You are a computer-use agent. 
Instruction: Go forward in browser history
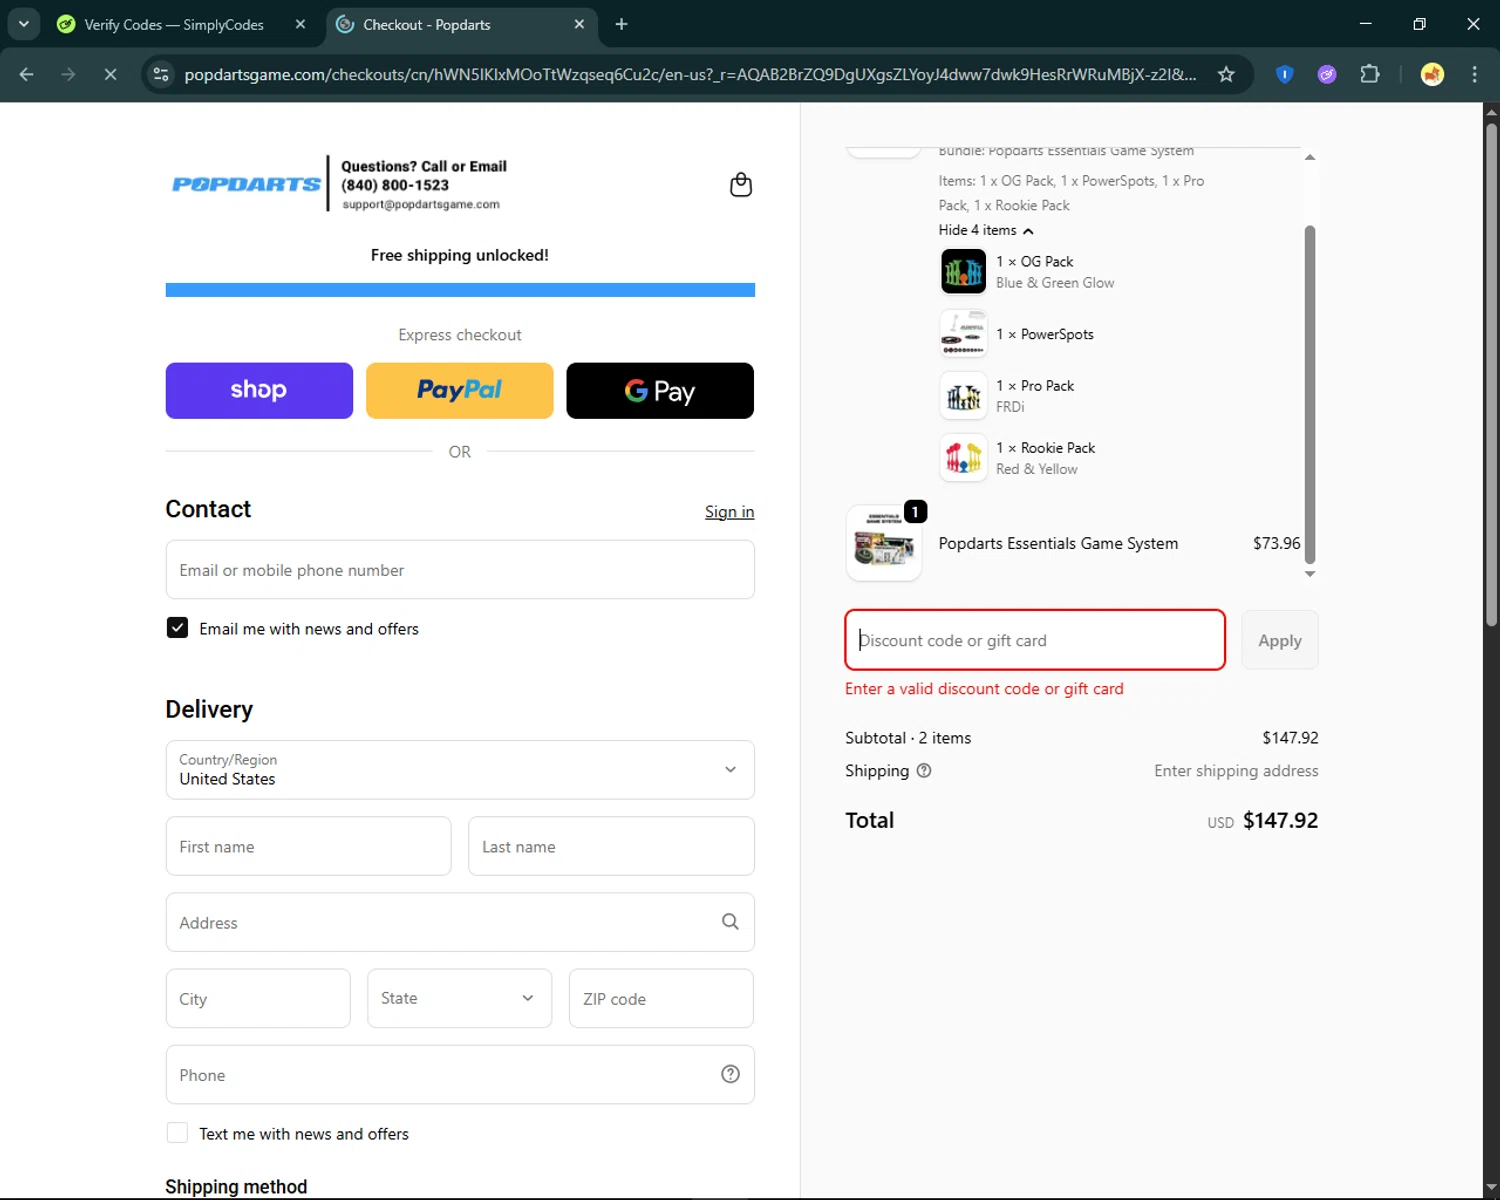[x=68, y=74]
